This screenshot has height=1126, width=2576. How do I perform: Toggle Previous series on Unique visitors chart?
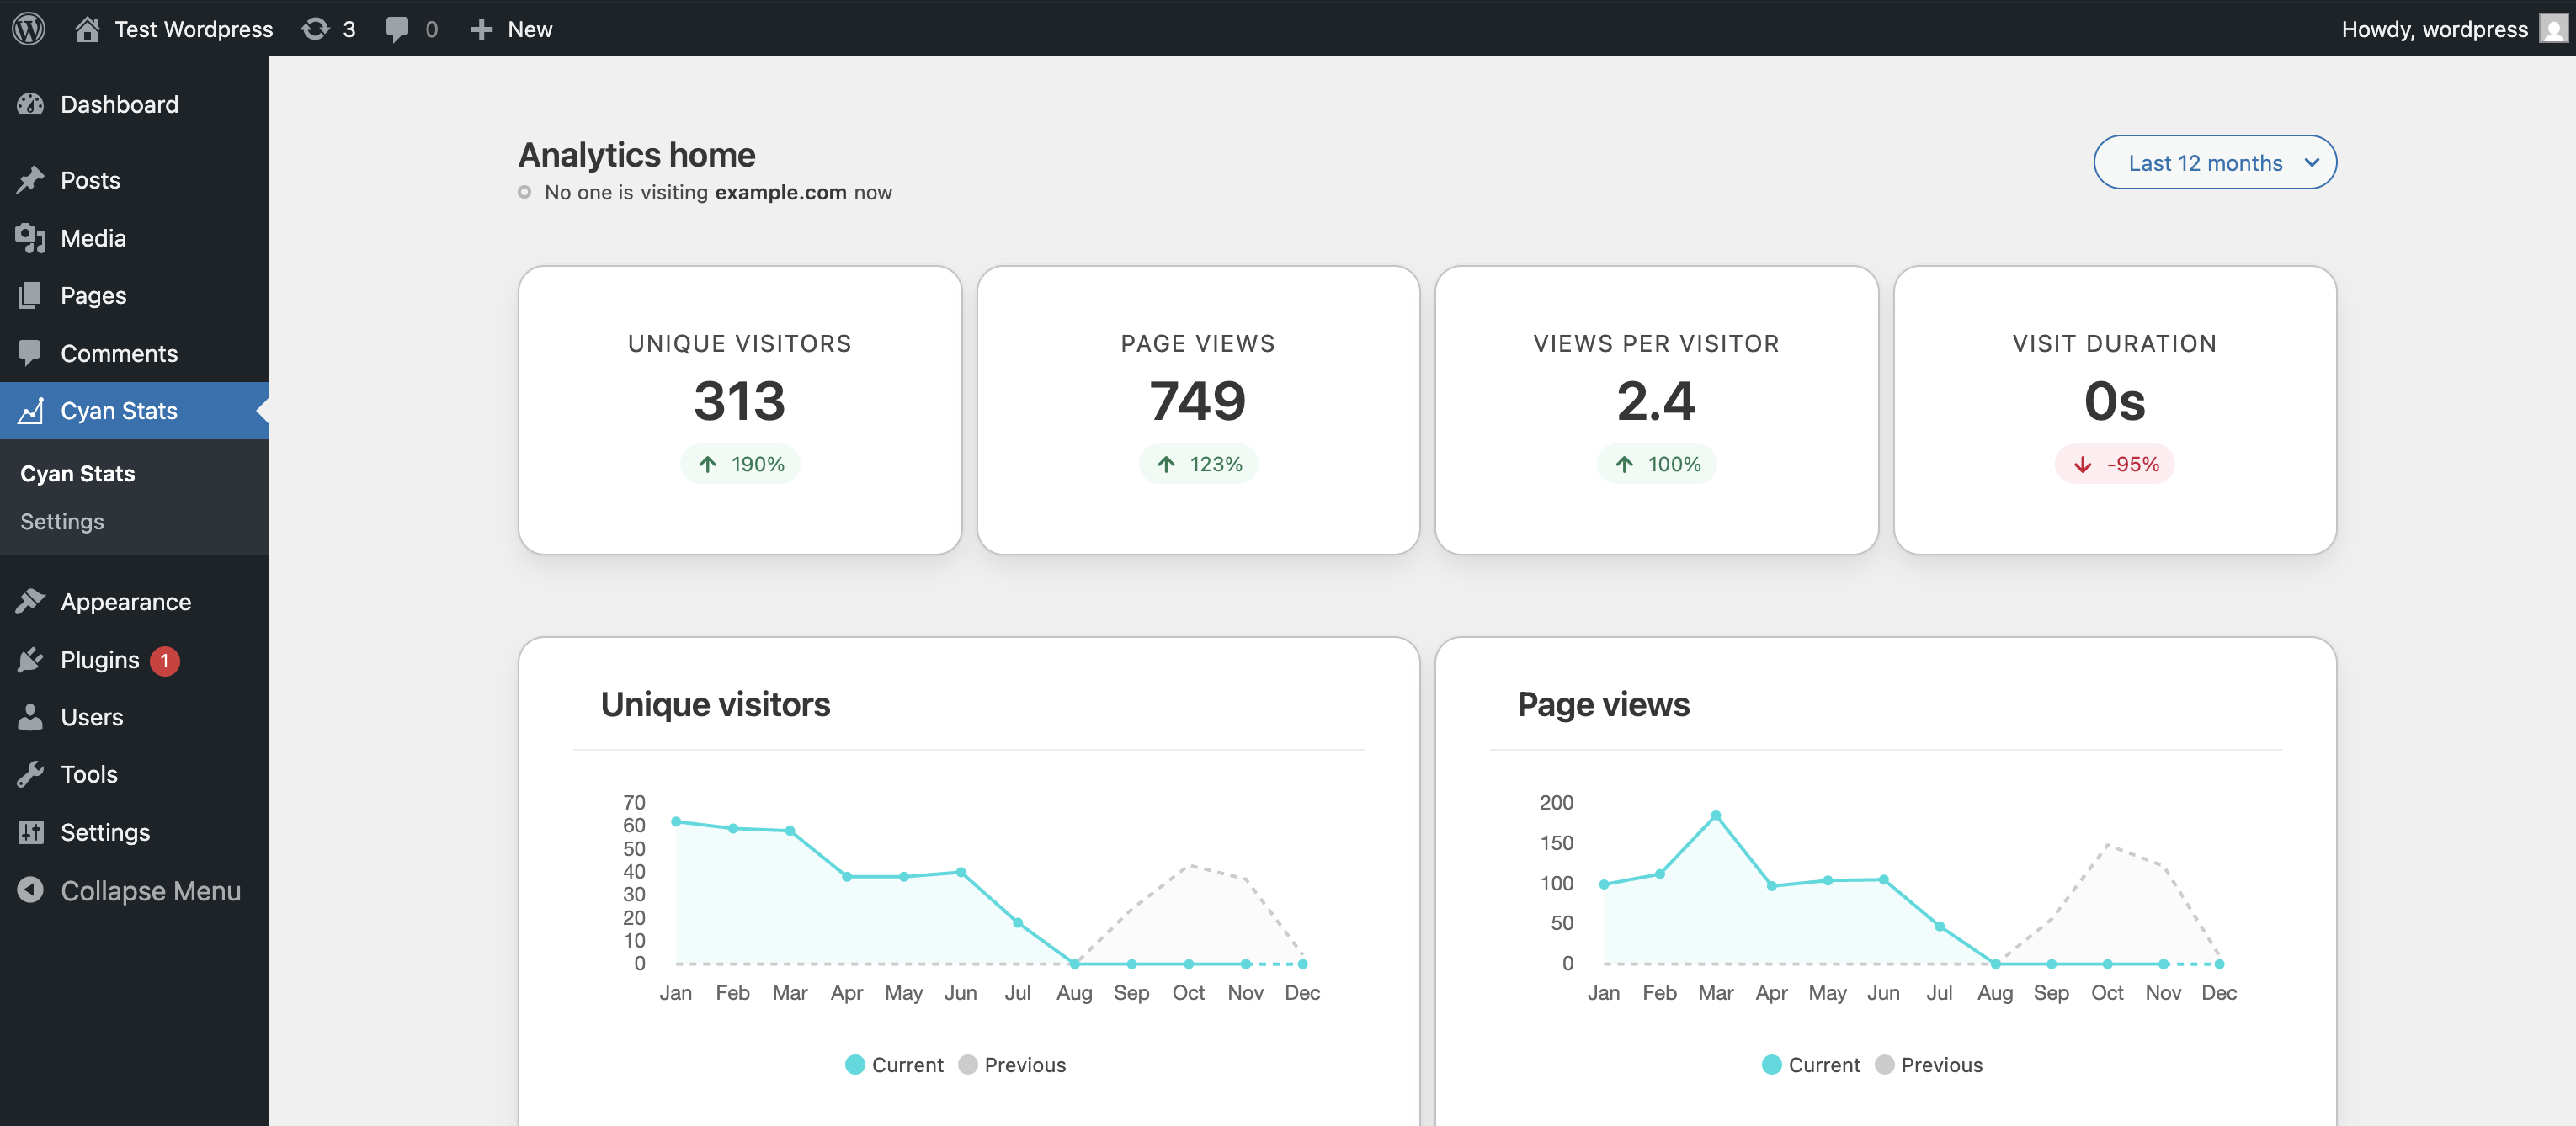point(1012,1064)
